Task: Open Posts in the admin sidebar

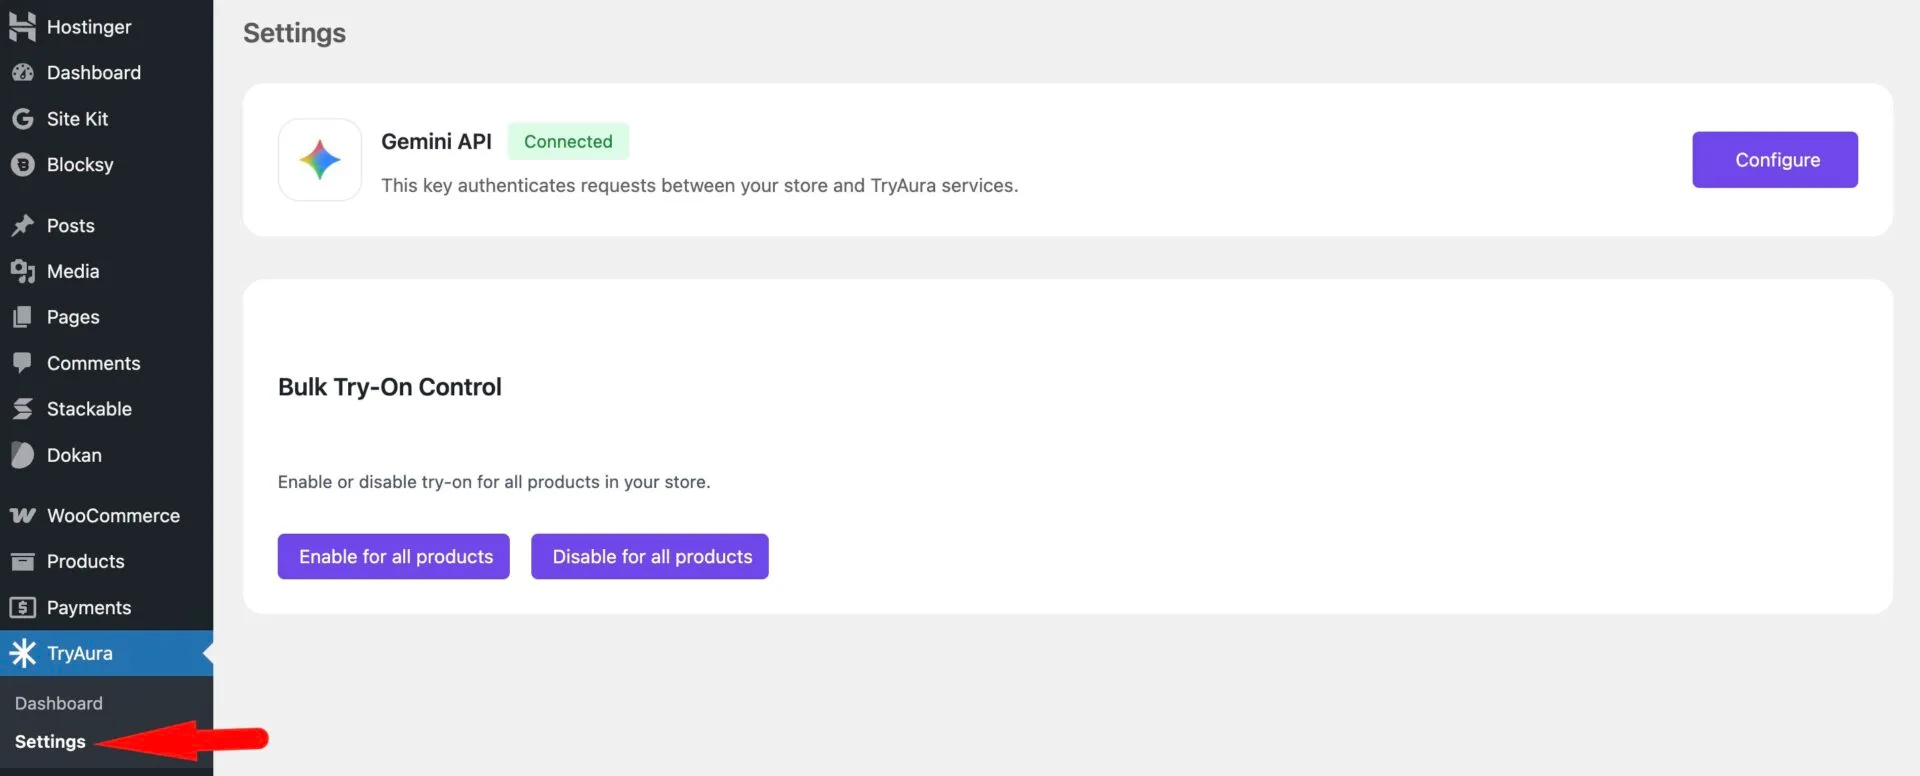Action: click(106, 226)
